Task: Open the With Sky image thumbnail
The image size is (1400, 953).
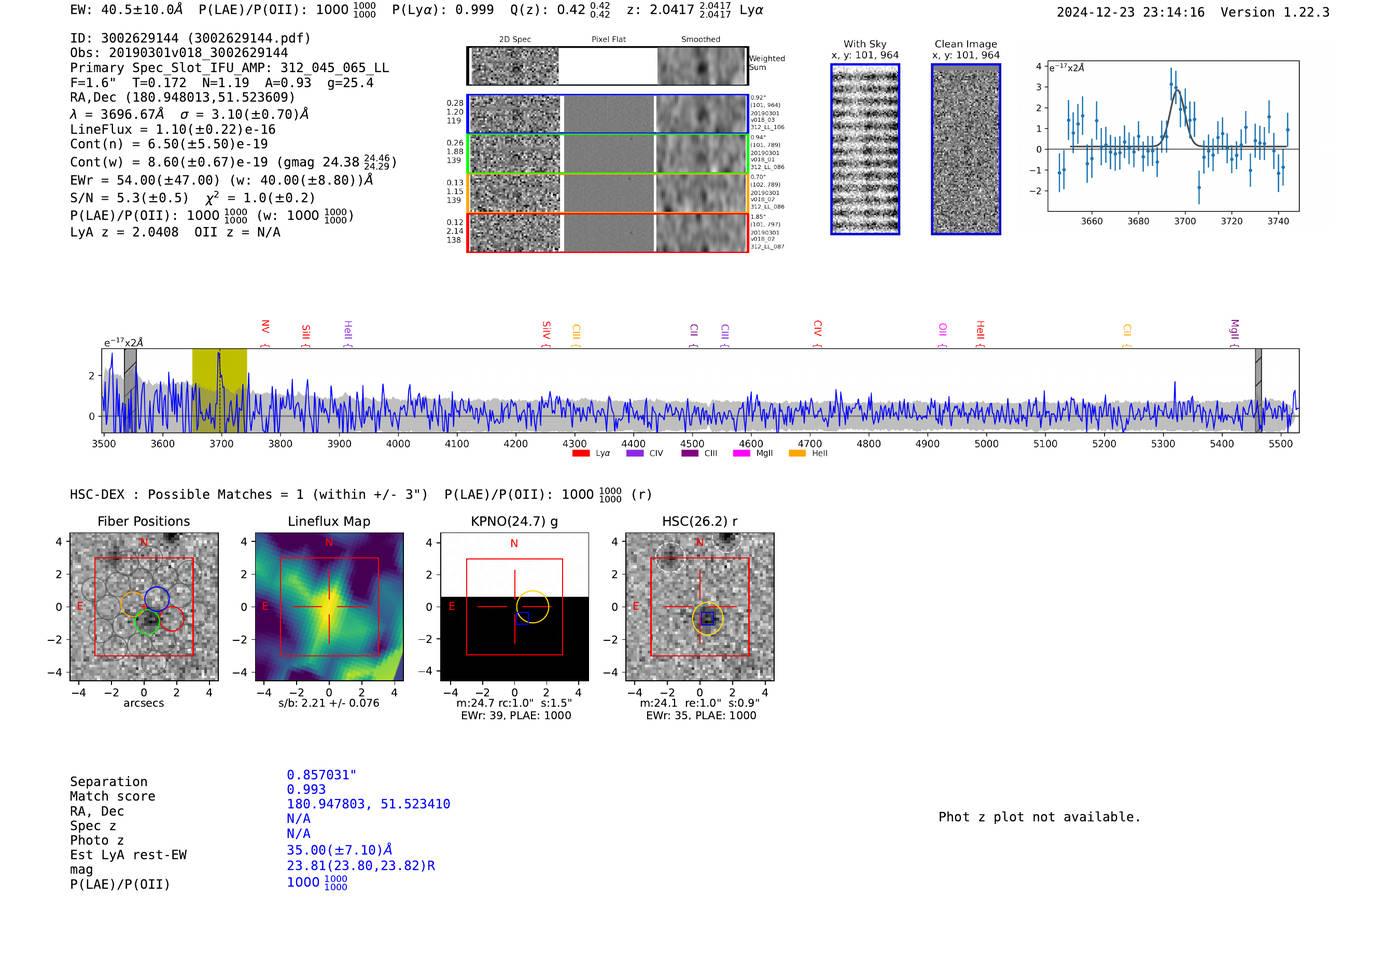Action: (x=865, y=149)
